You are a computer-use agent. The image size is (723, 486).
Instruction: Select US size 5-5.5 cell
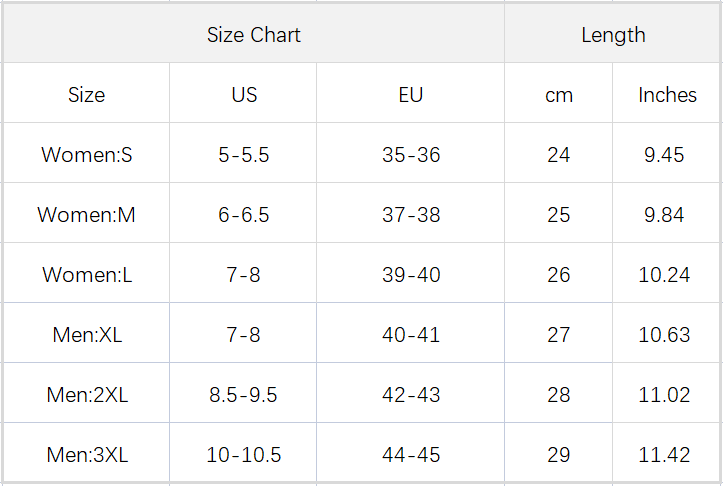[244, 155]
